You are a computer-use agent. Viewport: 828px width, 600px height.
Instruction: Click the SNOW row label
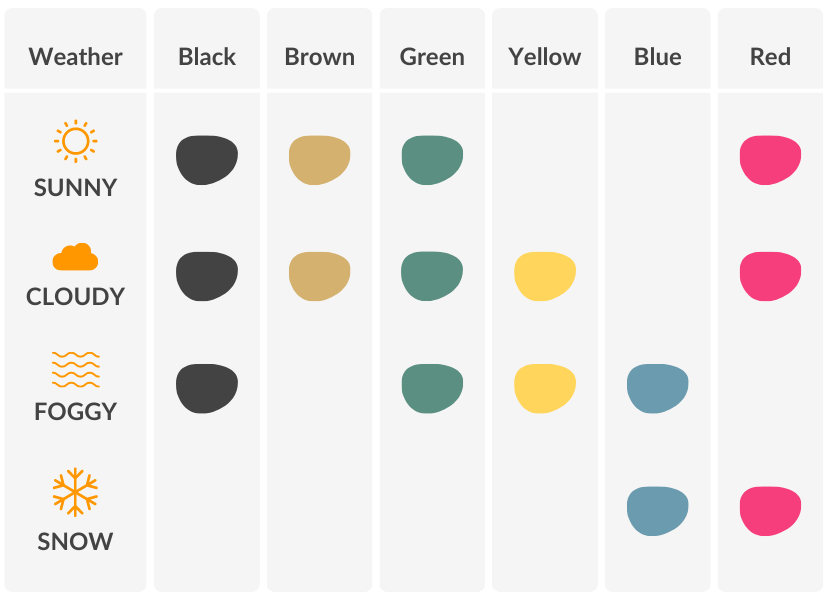tap(75, 542)
